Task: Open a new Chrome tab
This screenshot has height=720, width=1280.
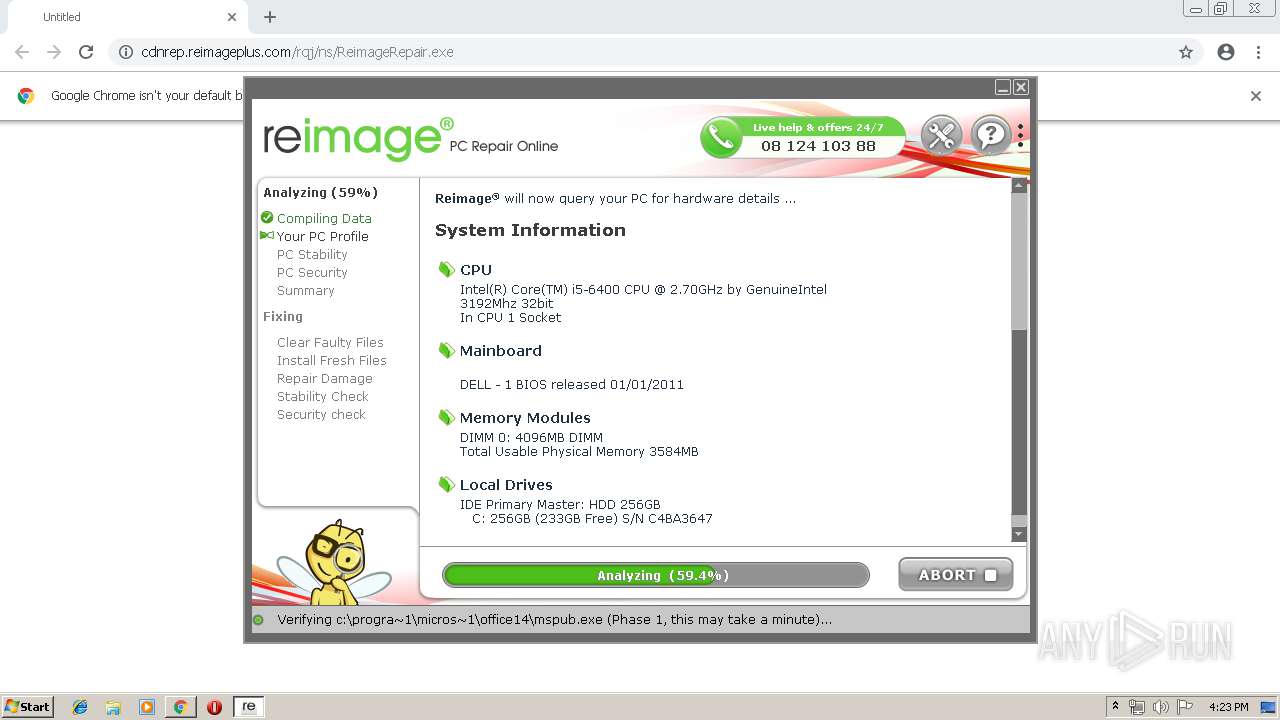Action: tap(270, 17)
